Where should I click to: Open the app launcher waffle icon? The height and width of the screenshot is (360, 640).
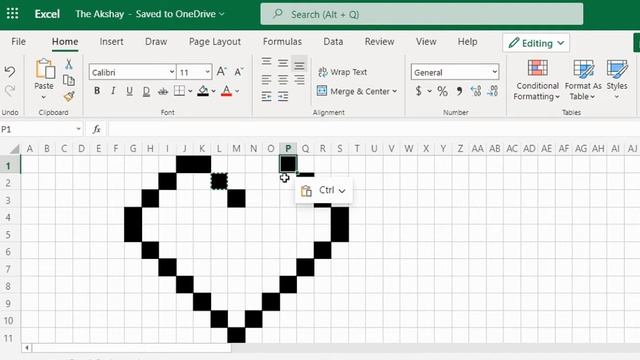pos(12,14)
